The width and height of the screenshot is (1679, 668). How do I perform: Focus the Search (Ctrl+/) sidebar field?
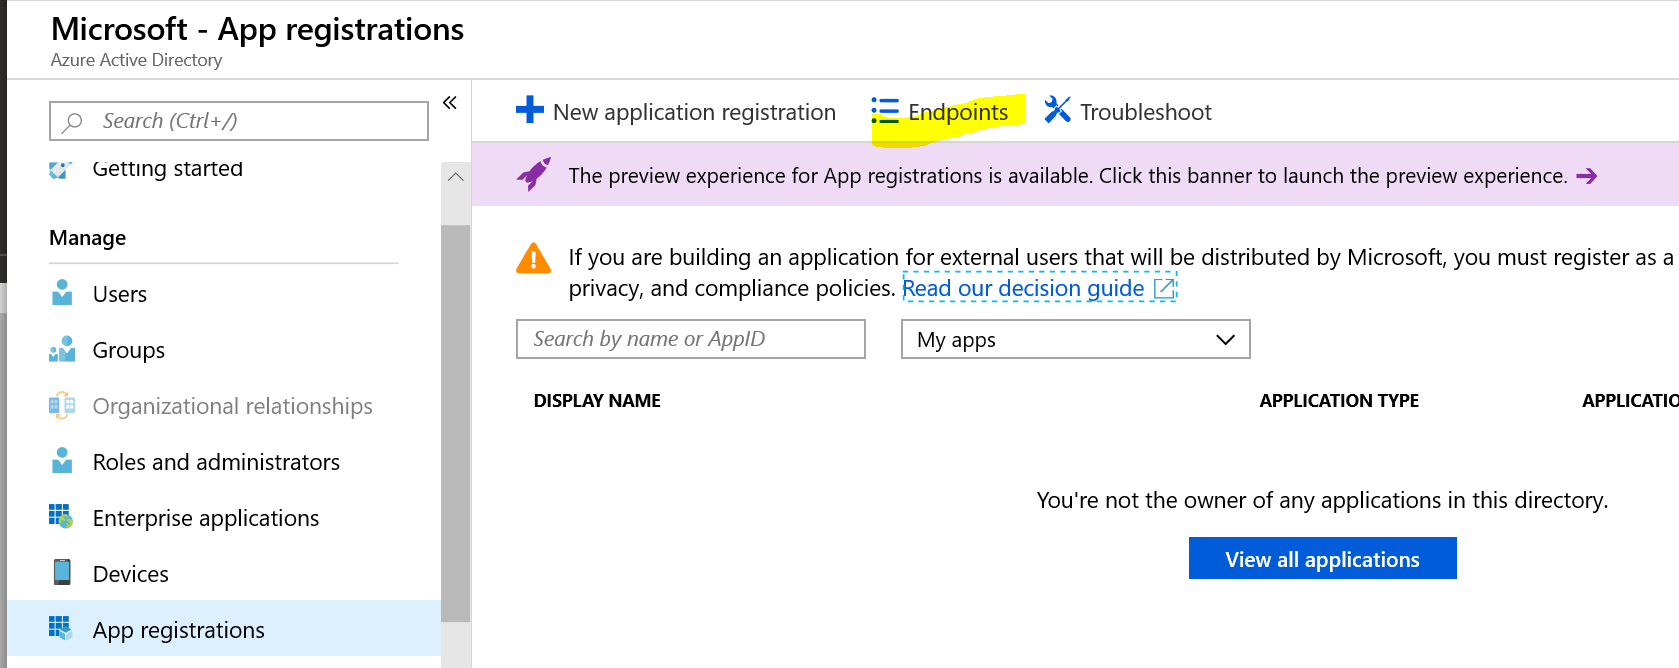tap(239, 121)
